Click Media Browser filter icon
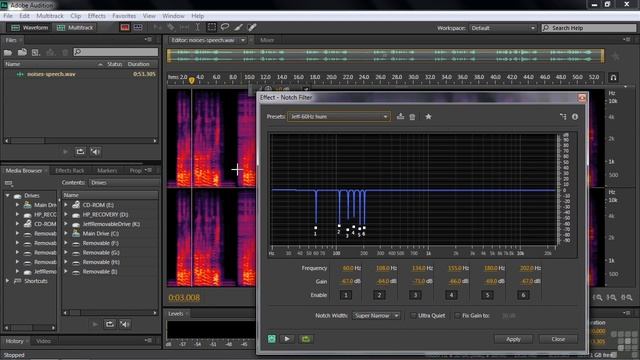This screenshot has height=360, width=640. point(9,183)
